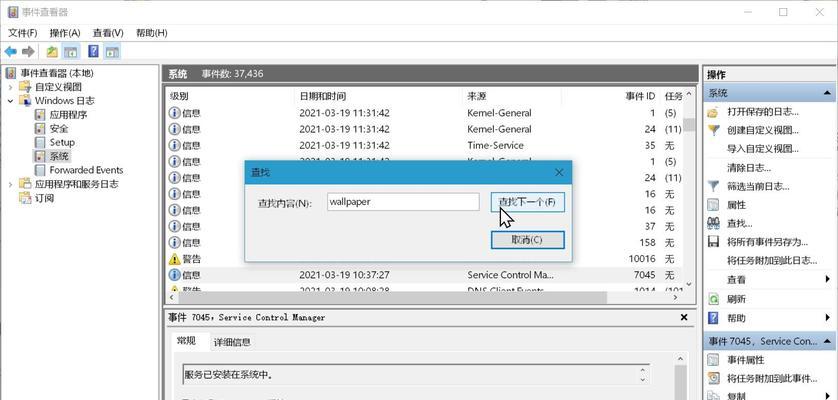Collapse the Windows 日志 node
The image size is (838, 400).
[x=10, y=101]
